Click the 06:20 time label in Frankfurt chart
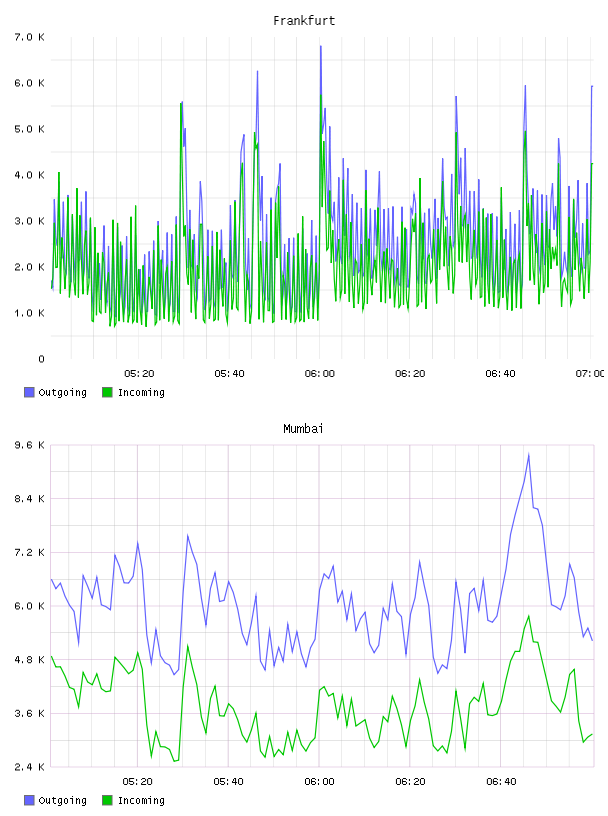608x816 pixels. [410, 374]
